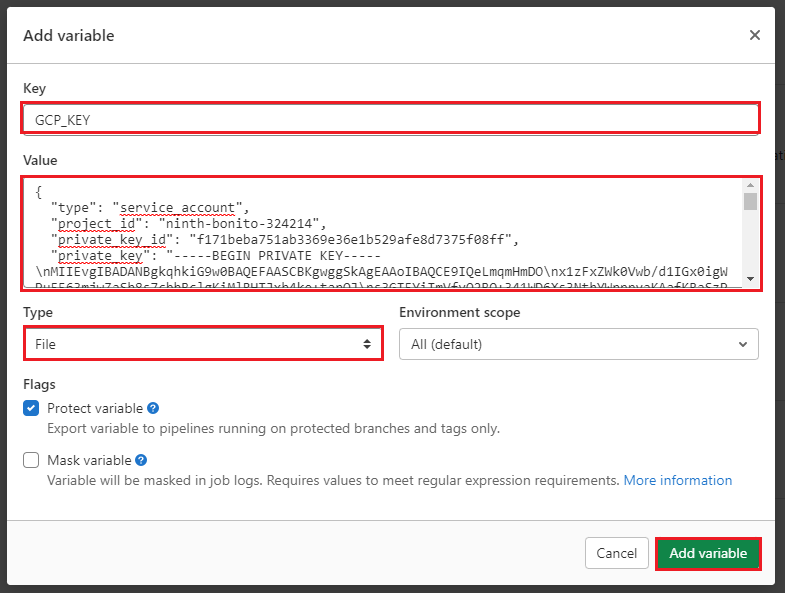Click the Value scrollbar up arrow
Viewport: 785px width, 593px height.
click(750, 185)
